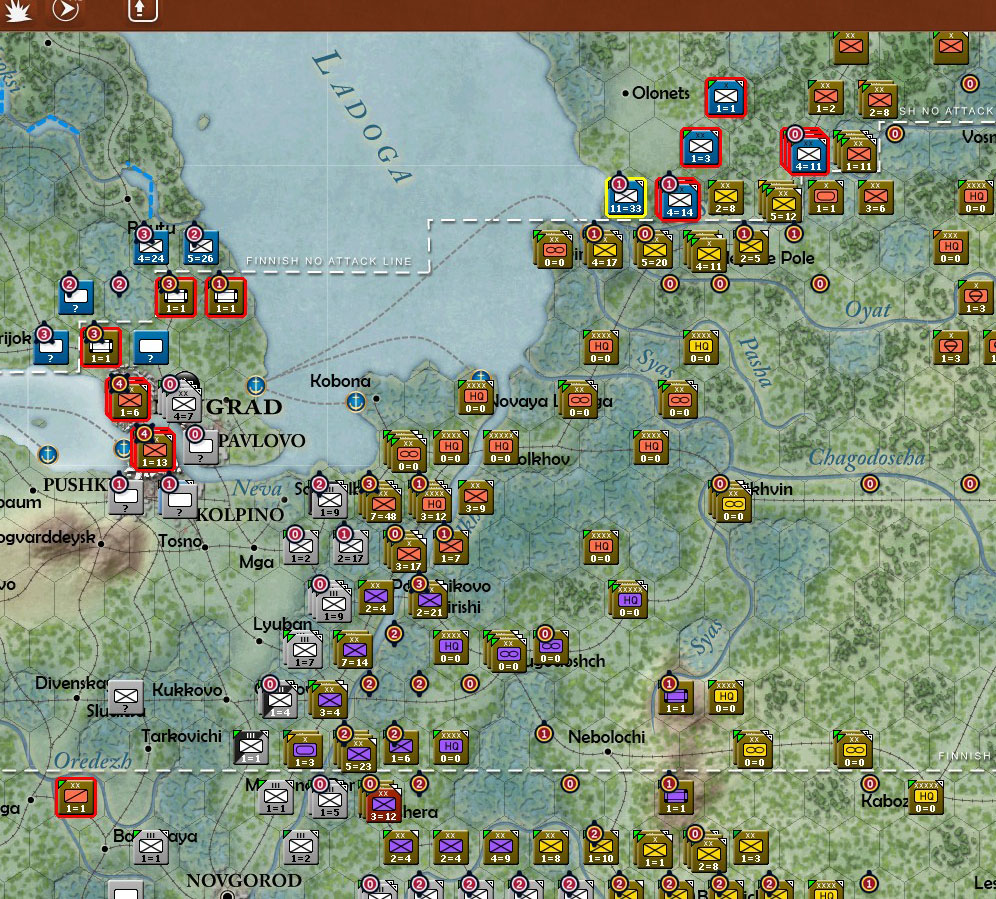The image size is (996, 899).
Task: Select the Finnish 4=14 infantry counter
Action: [679, 201]
